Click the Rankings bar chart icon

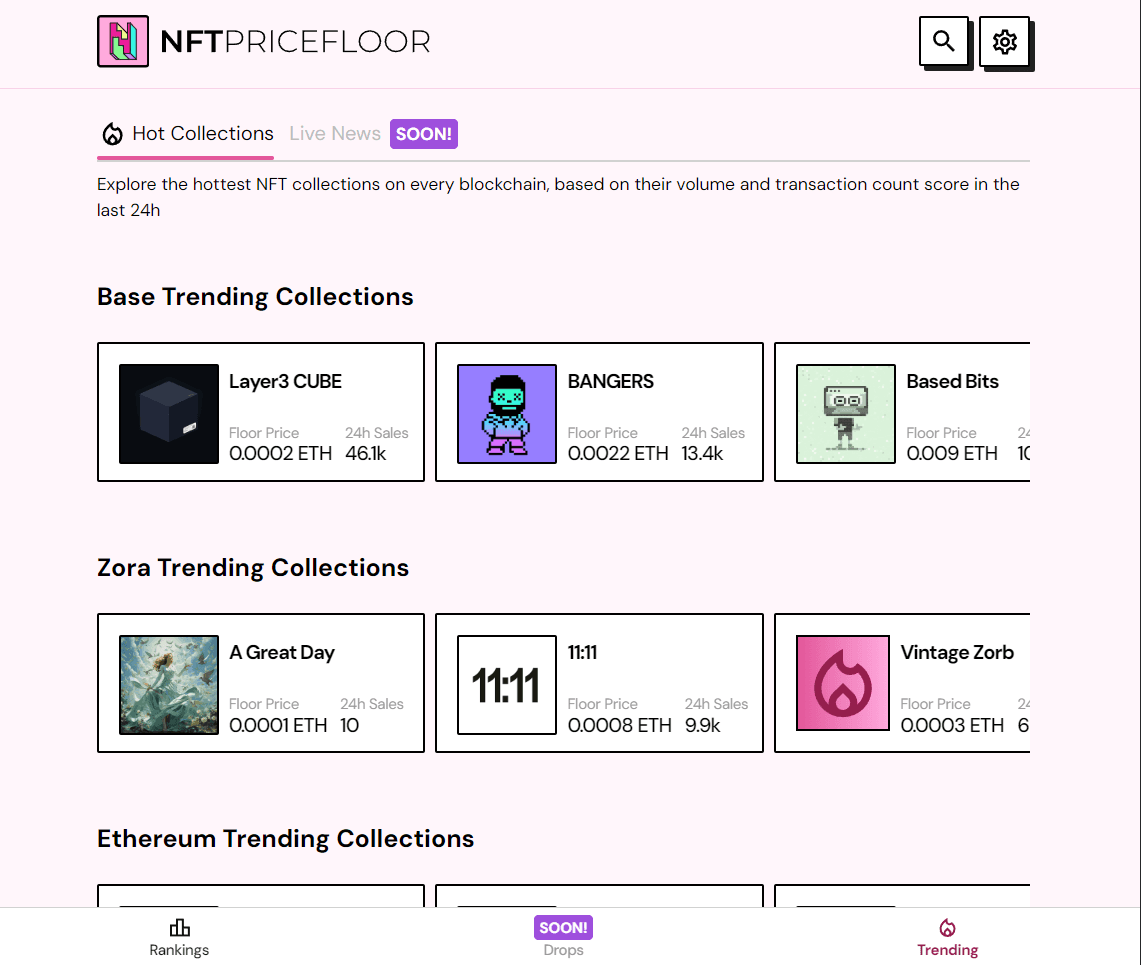point(180,928)
